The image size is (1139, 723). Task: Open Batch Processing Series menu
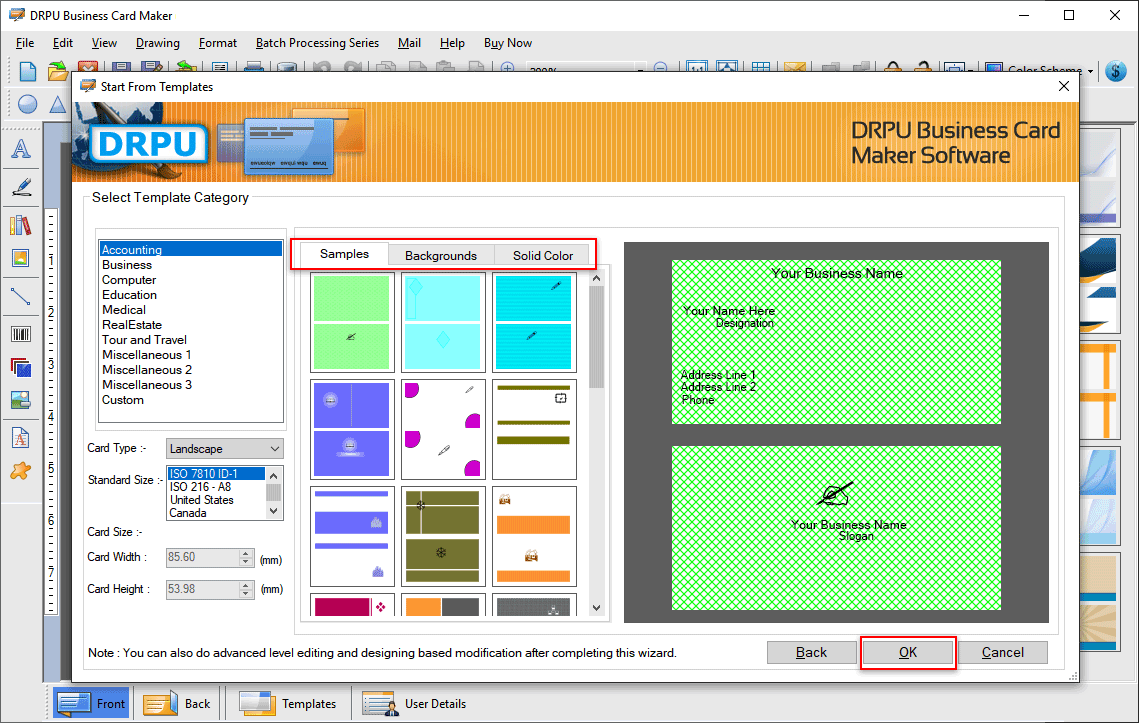(317, 43)
